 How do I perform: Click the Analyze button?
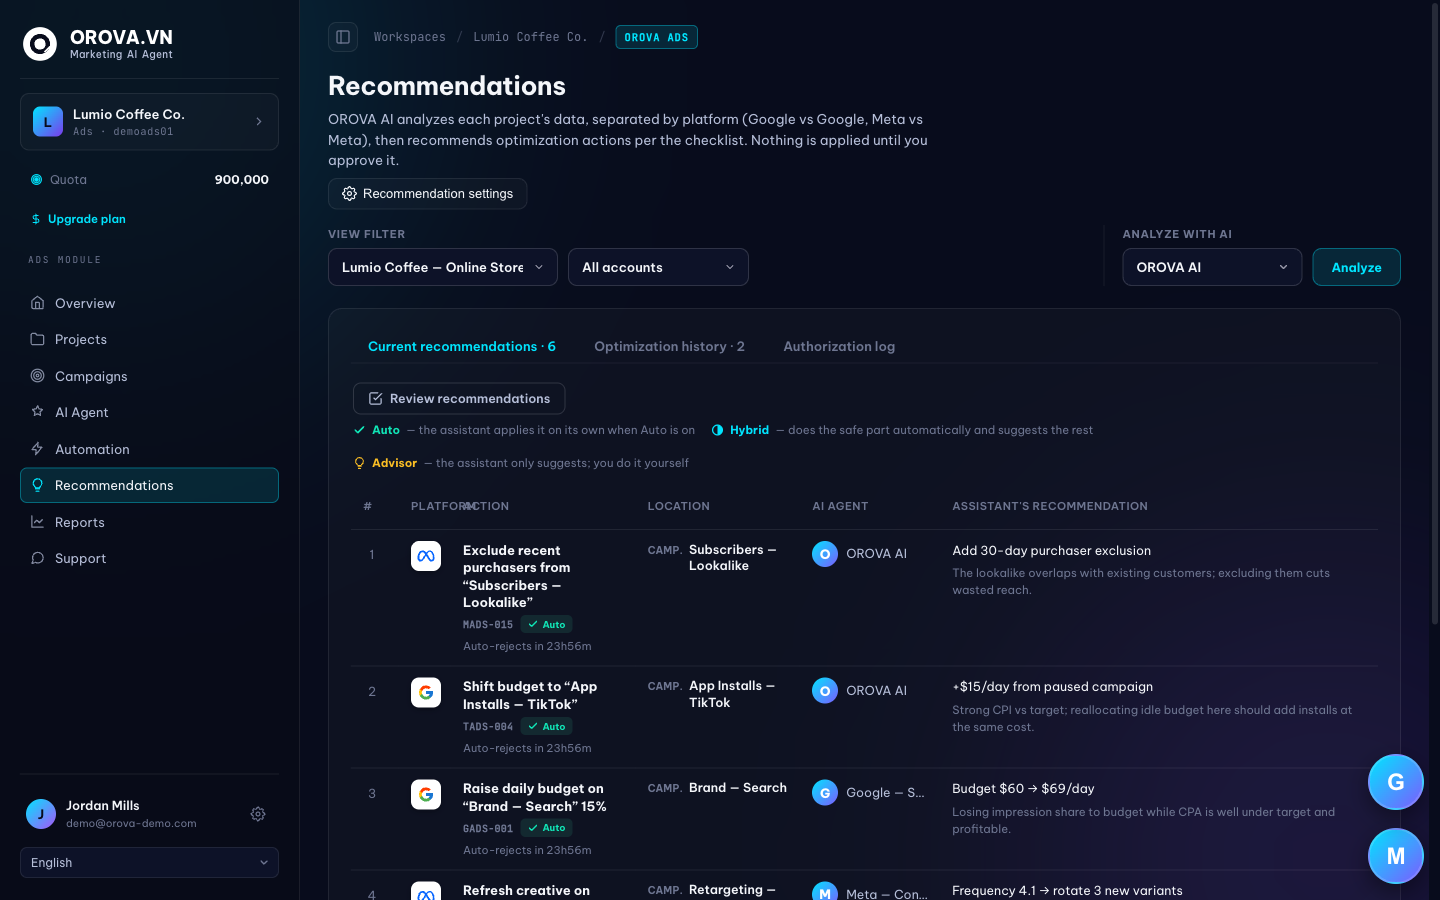[1356, 267]
